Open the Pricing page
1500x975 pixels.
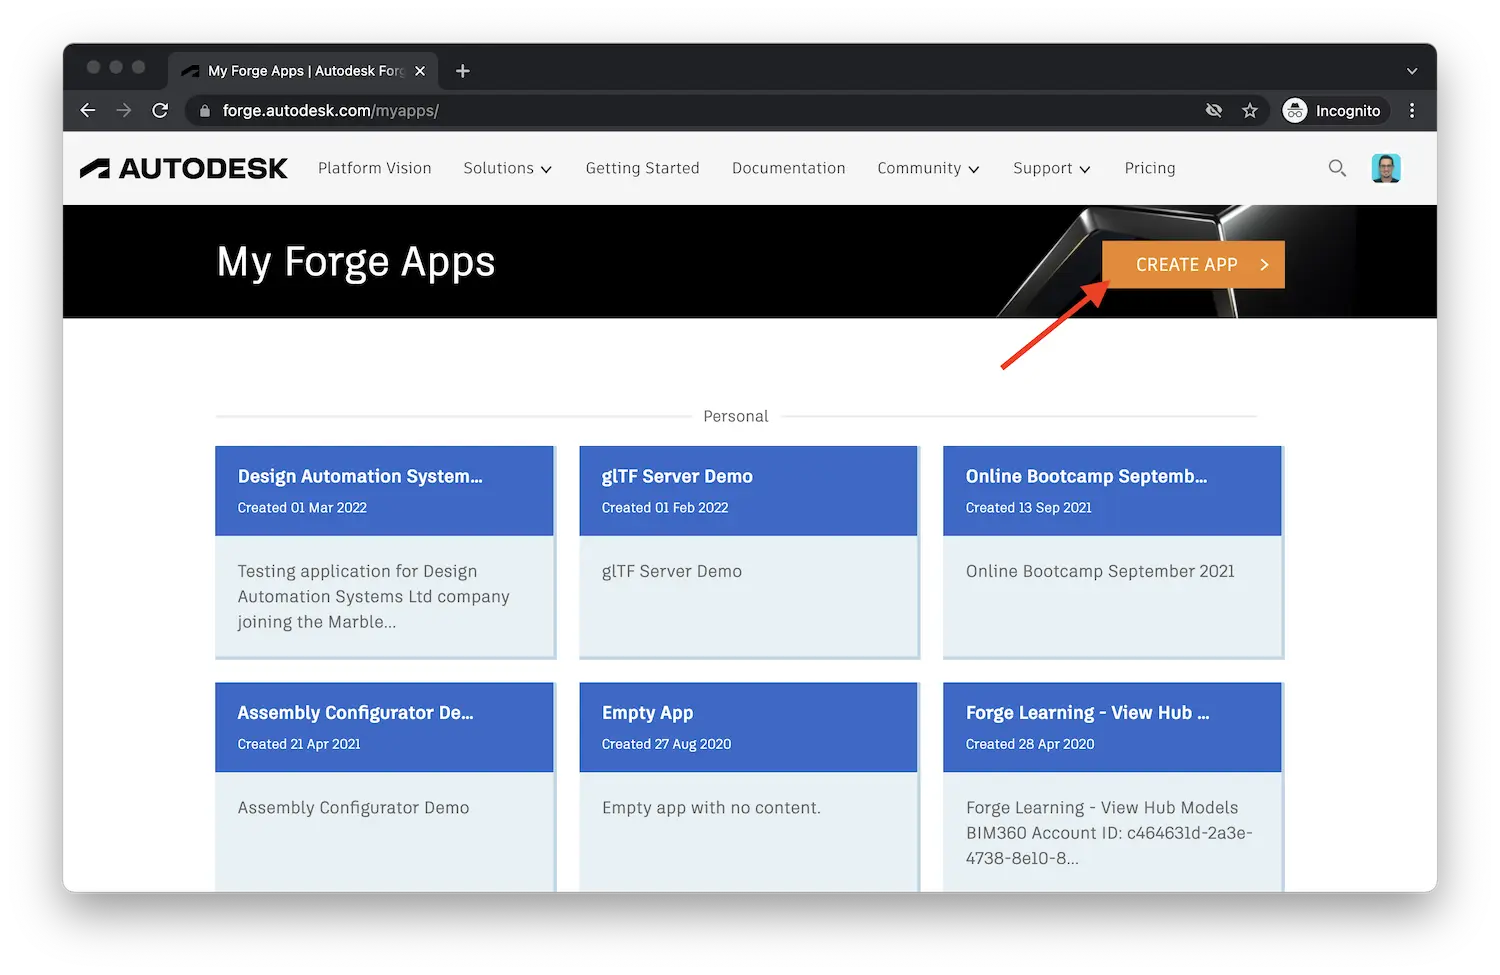[1150, 168]
